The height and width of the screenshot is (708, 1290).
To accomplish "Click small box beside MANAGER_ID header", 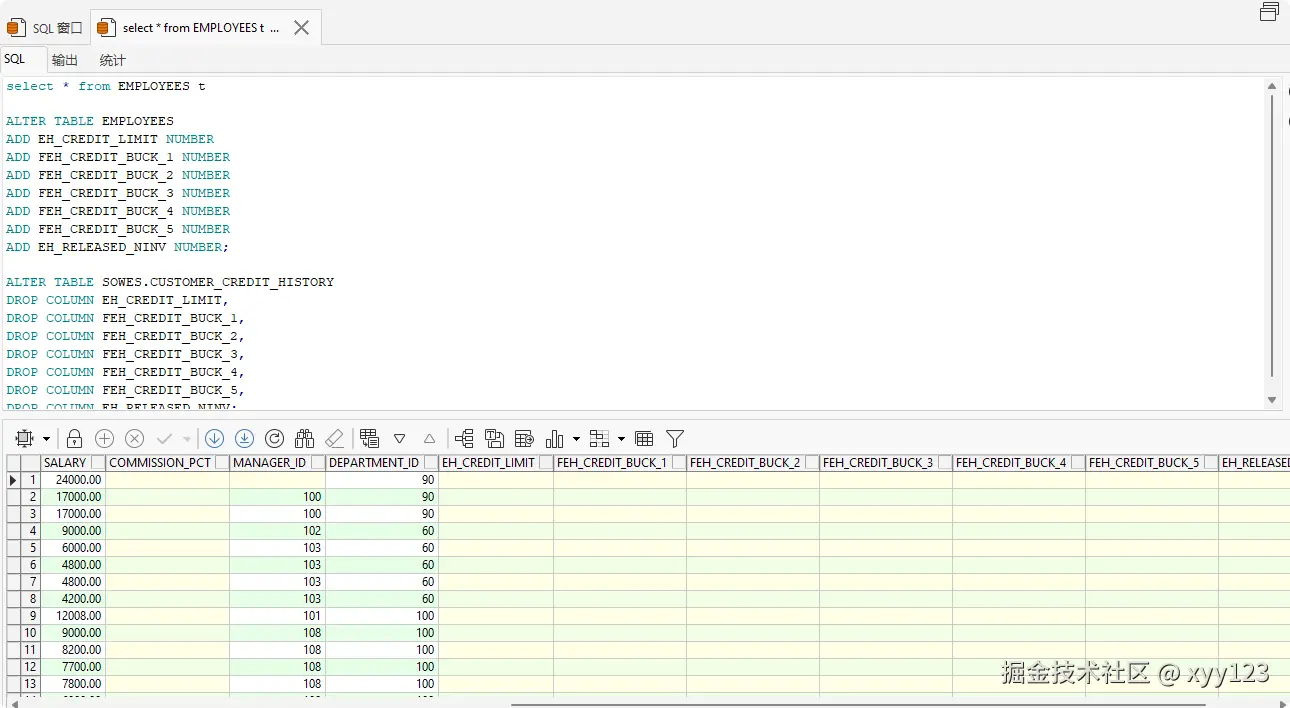I will 317,463.
